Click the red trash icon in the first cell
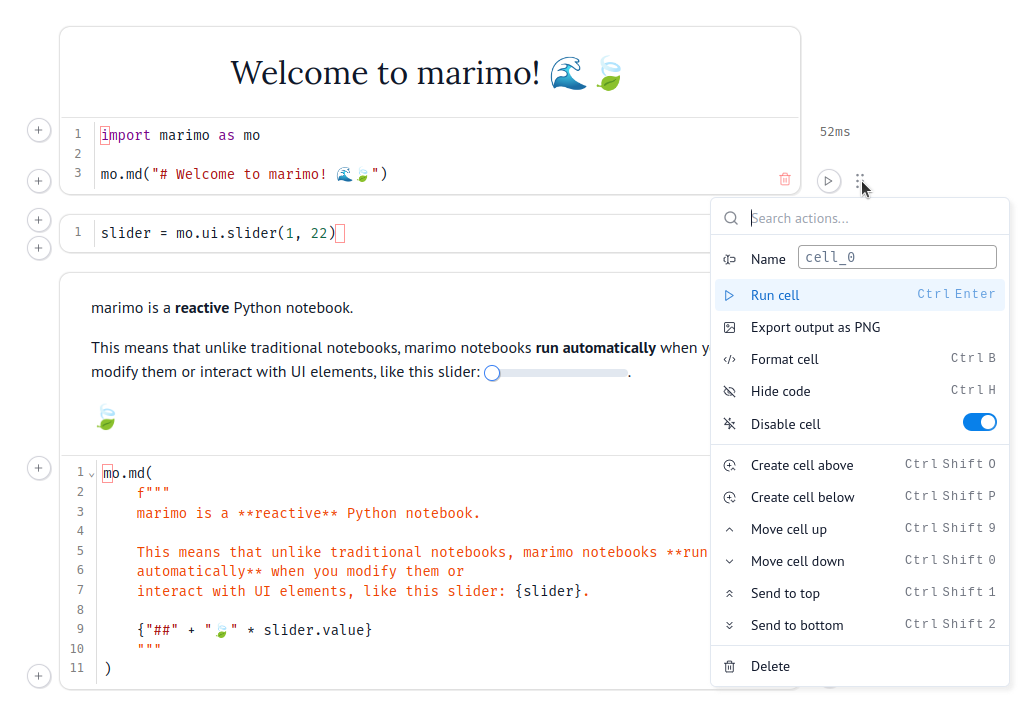The width and height of the screenshot is (1035, 701). click(x=785, y=180)
